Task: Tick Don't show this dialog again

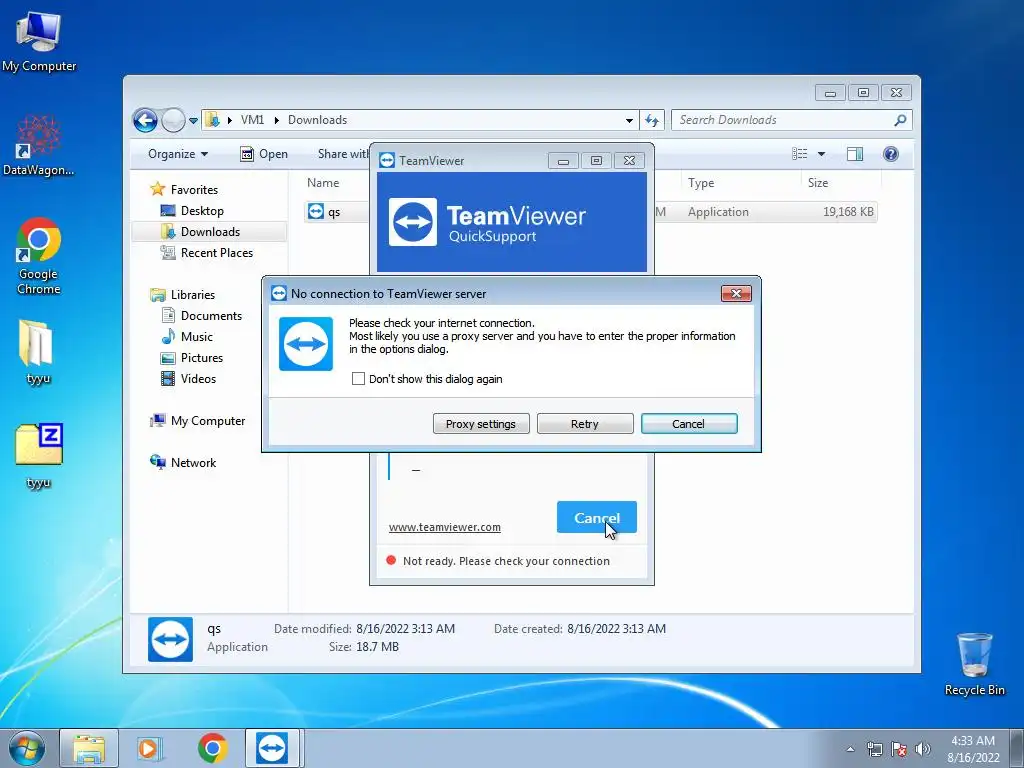Action: tap(358, 379)
